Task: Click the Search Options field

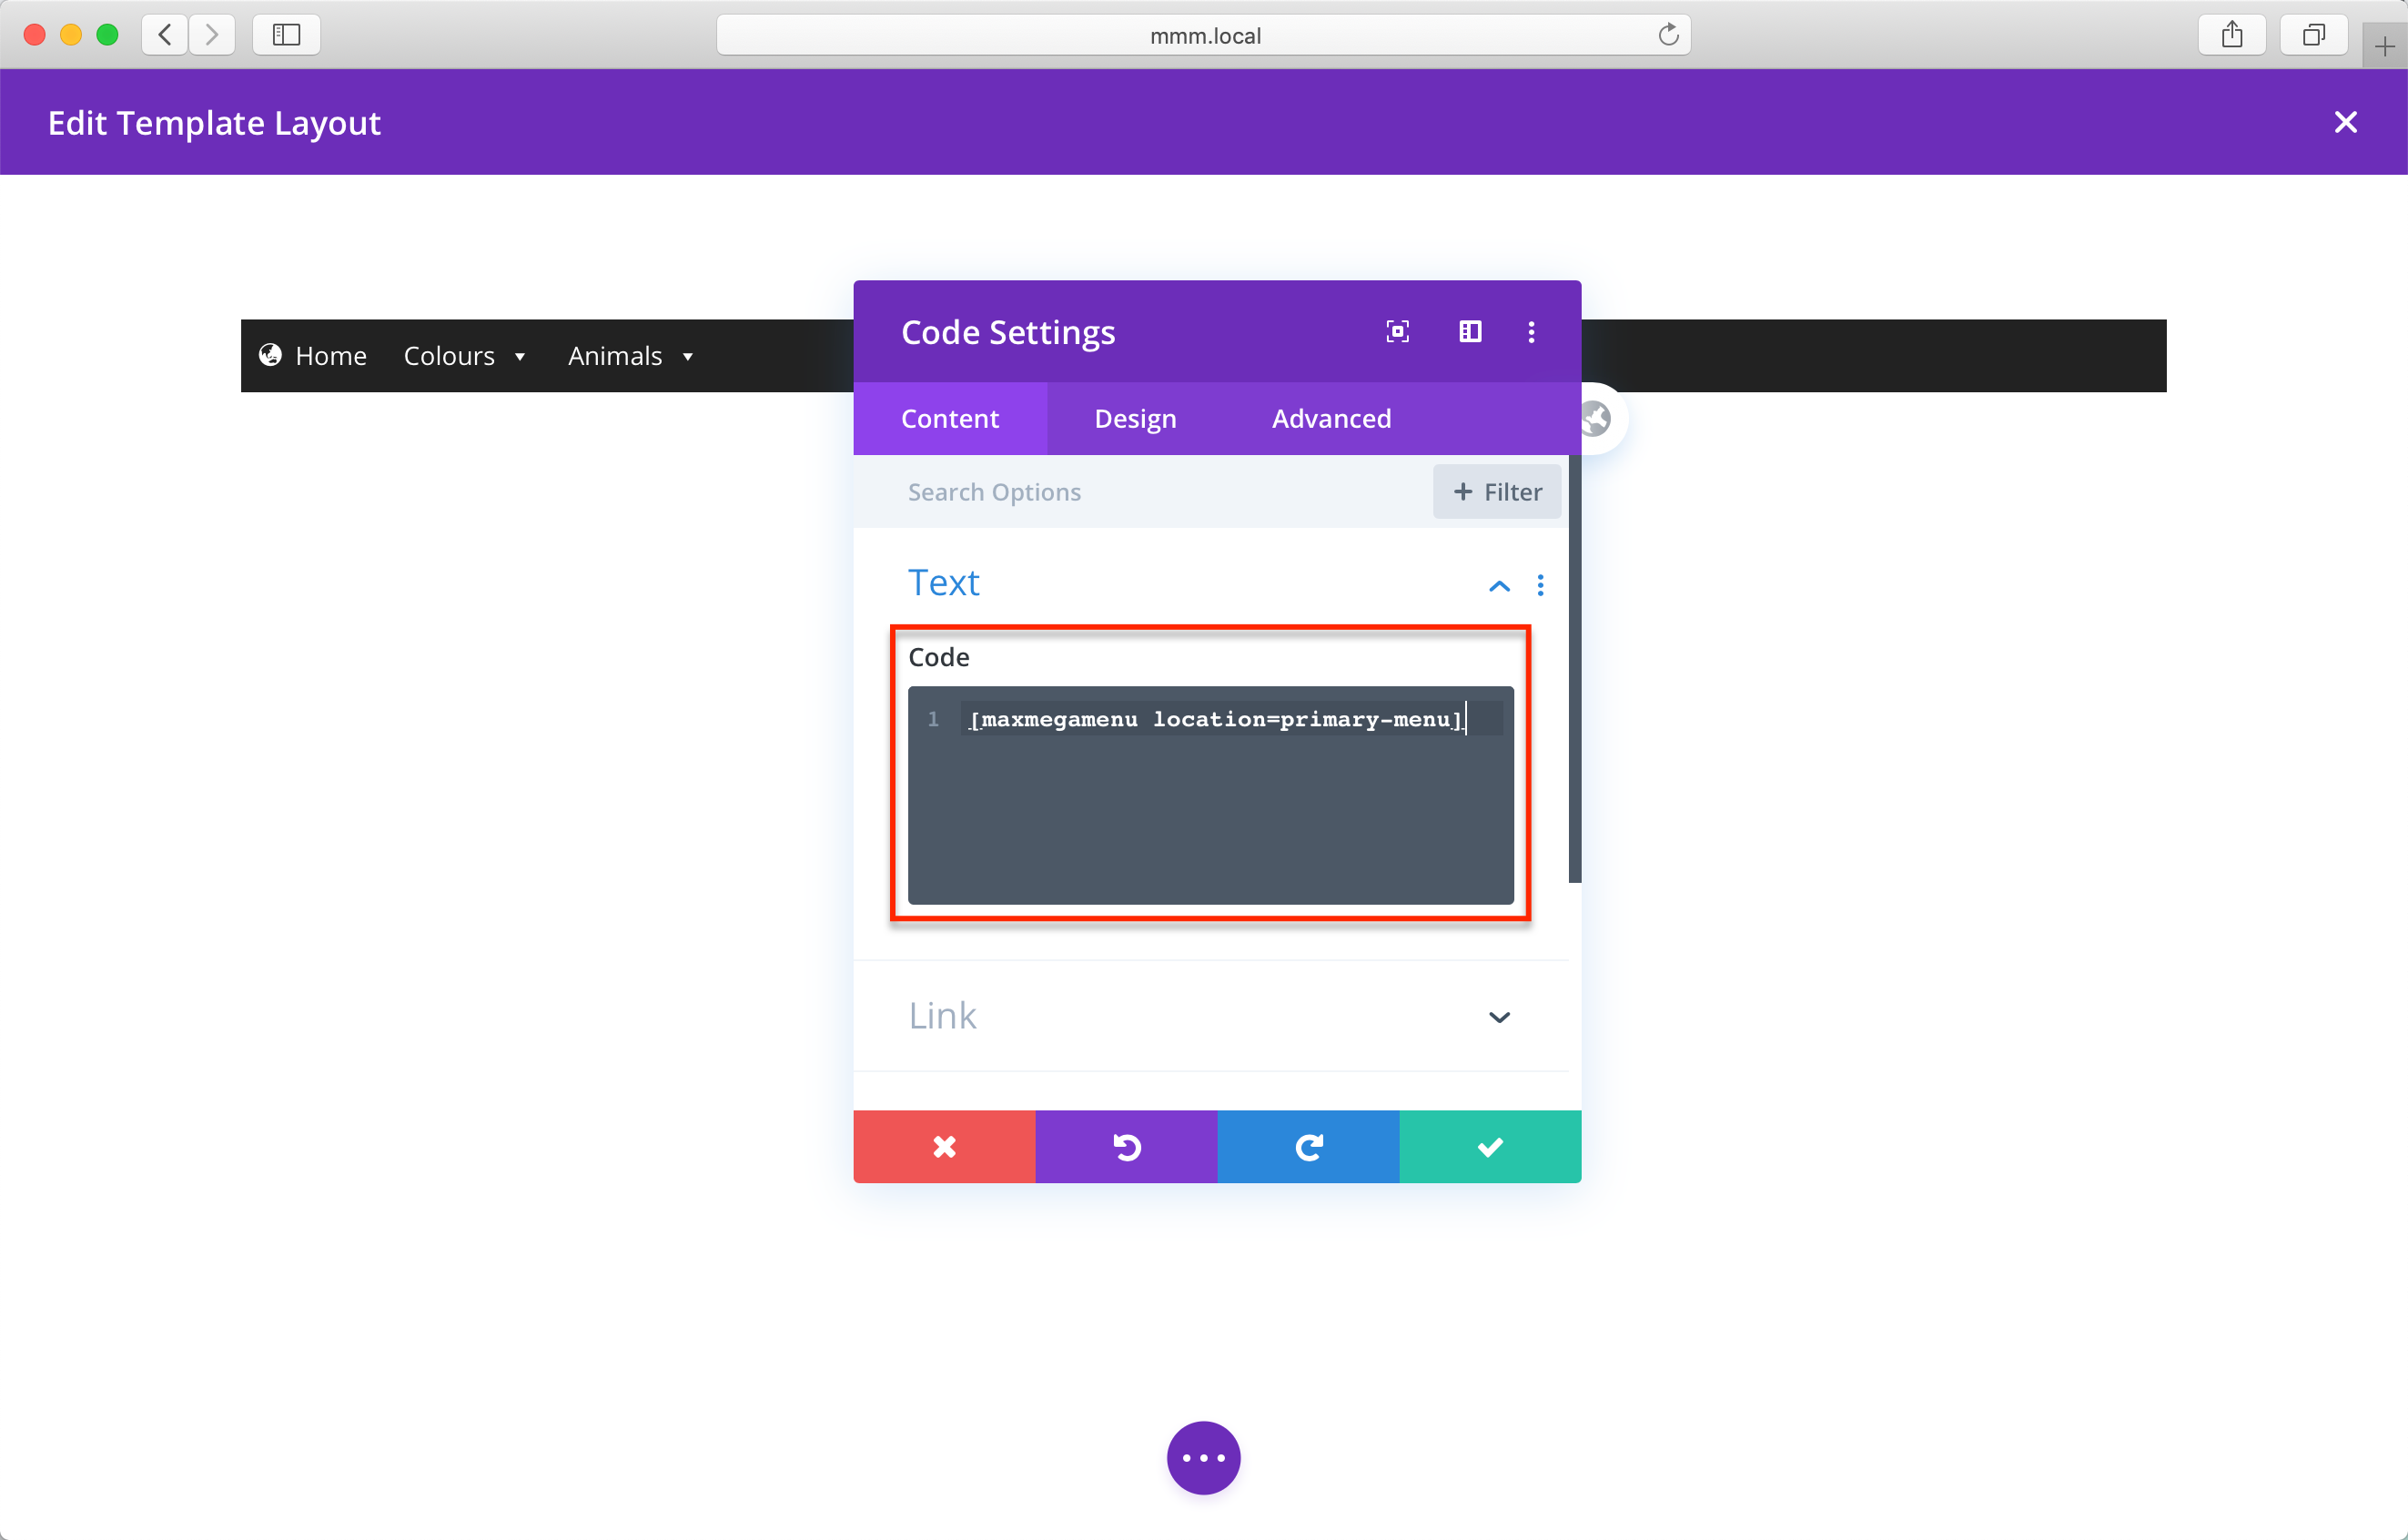Action: tap(1140, 492)
